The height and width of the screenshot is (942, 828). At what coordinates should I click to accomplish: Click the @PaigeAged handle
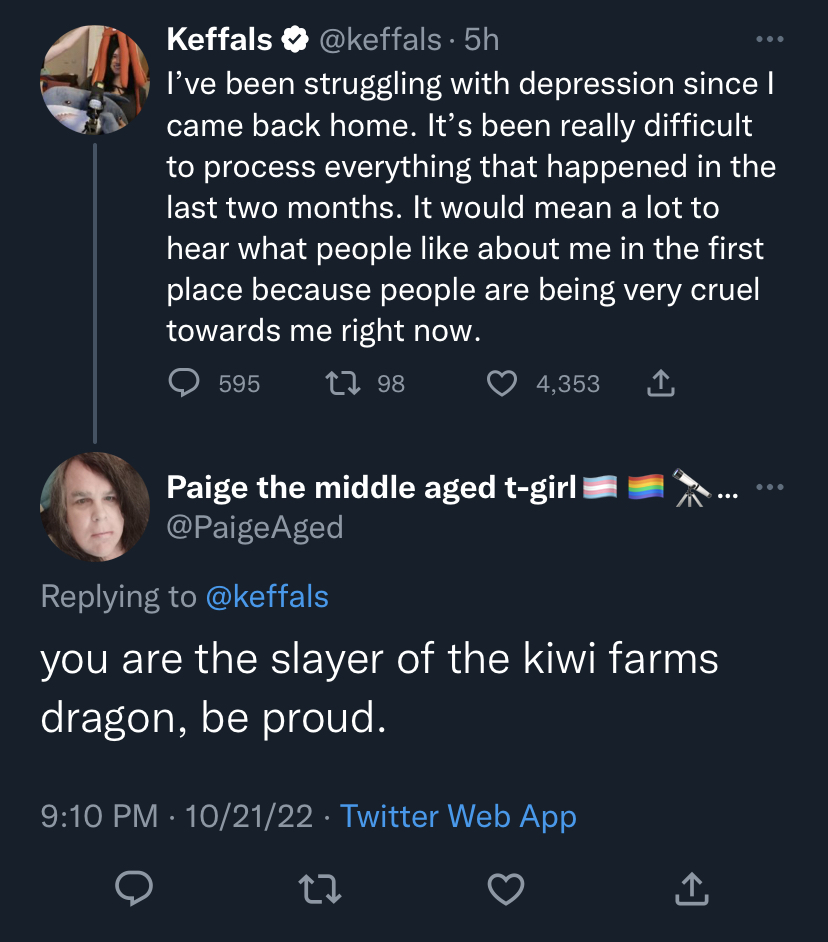coord(255,527)
